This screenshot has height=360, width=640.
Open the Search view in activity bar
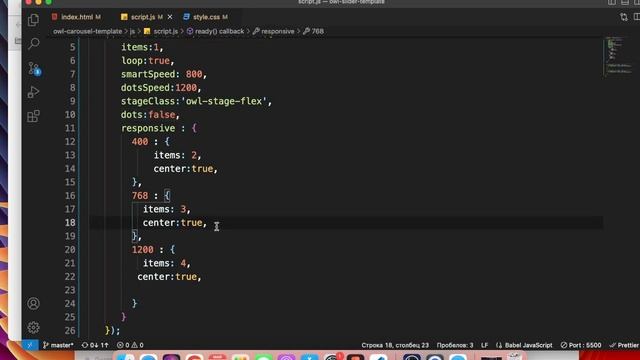(x=33, y=43)
